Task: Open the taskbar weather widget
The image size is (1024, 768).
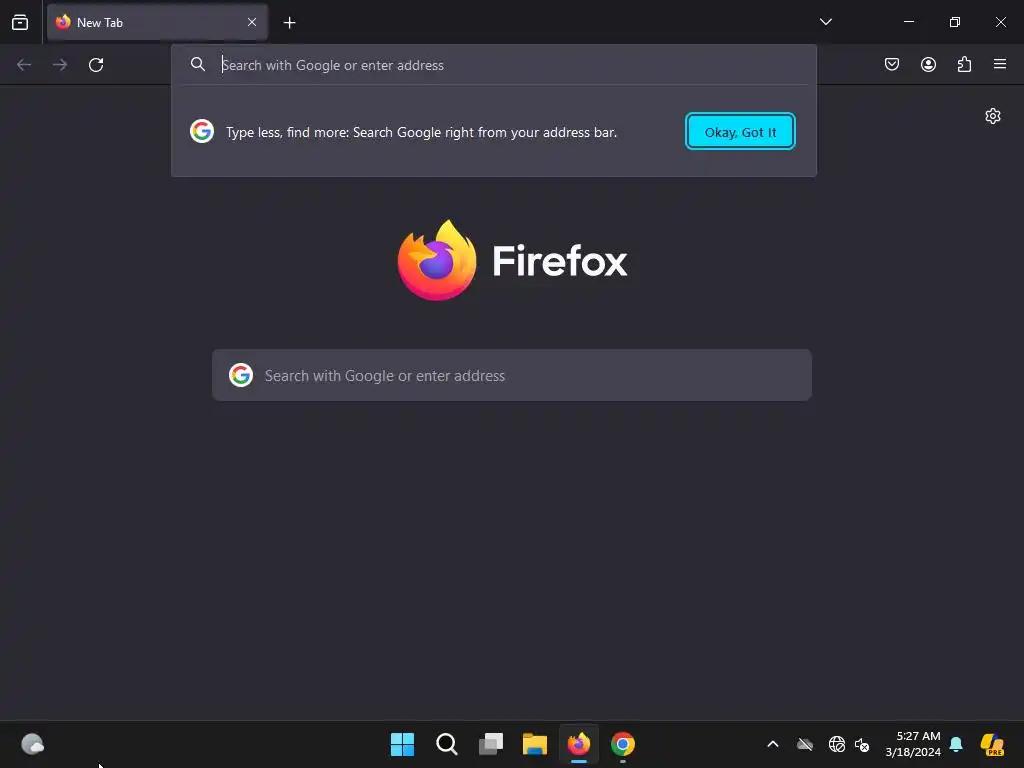Action: click(x=33, y=744)
